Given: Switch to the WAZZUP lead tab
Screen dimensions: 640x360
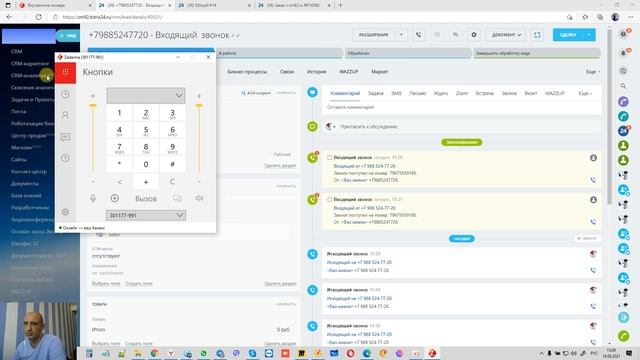Looking at the screenshot, I should (x=349, y=71).
